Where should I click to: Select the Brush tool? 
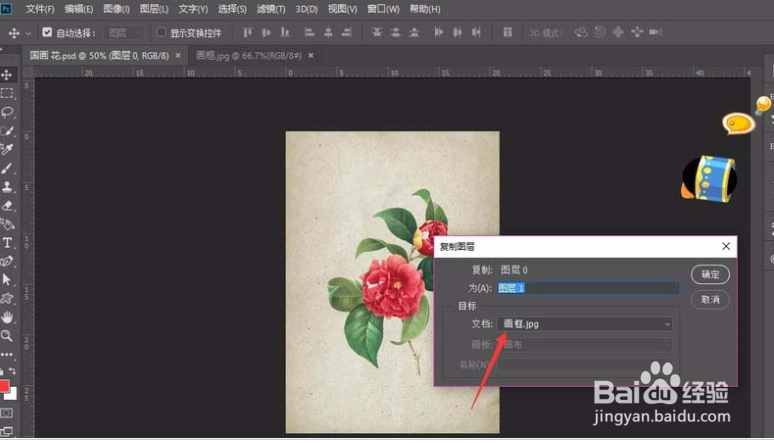point(7,168)
